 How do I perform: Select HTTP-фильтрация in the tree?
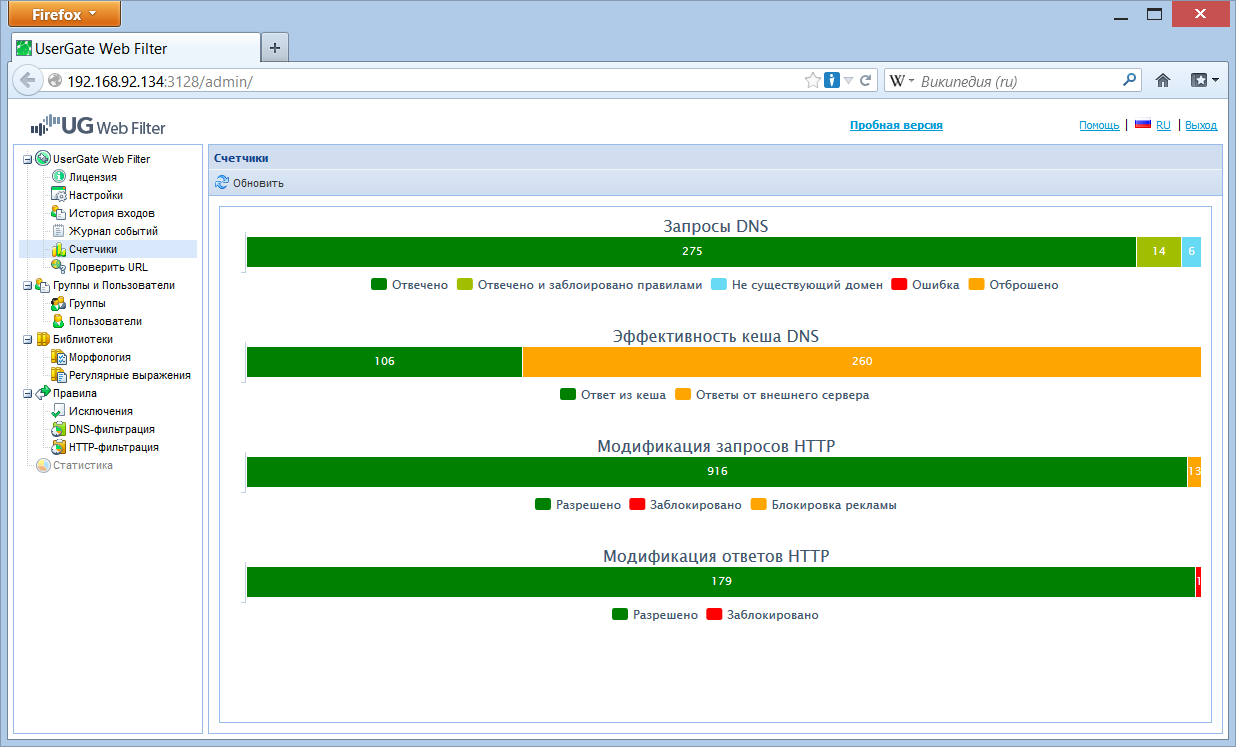coord(114,447)
